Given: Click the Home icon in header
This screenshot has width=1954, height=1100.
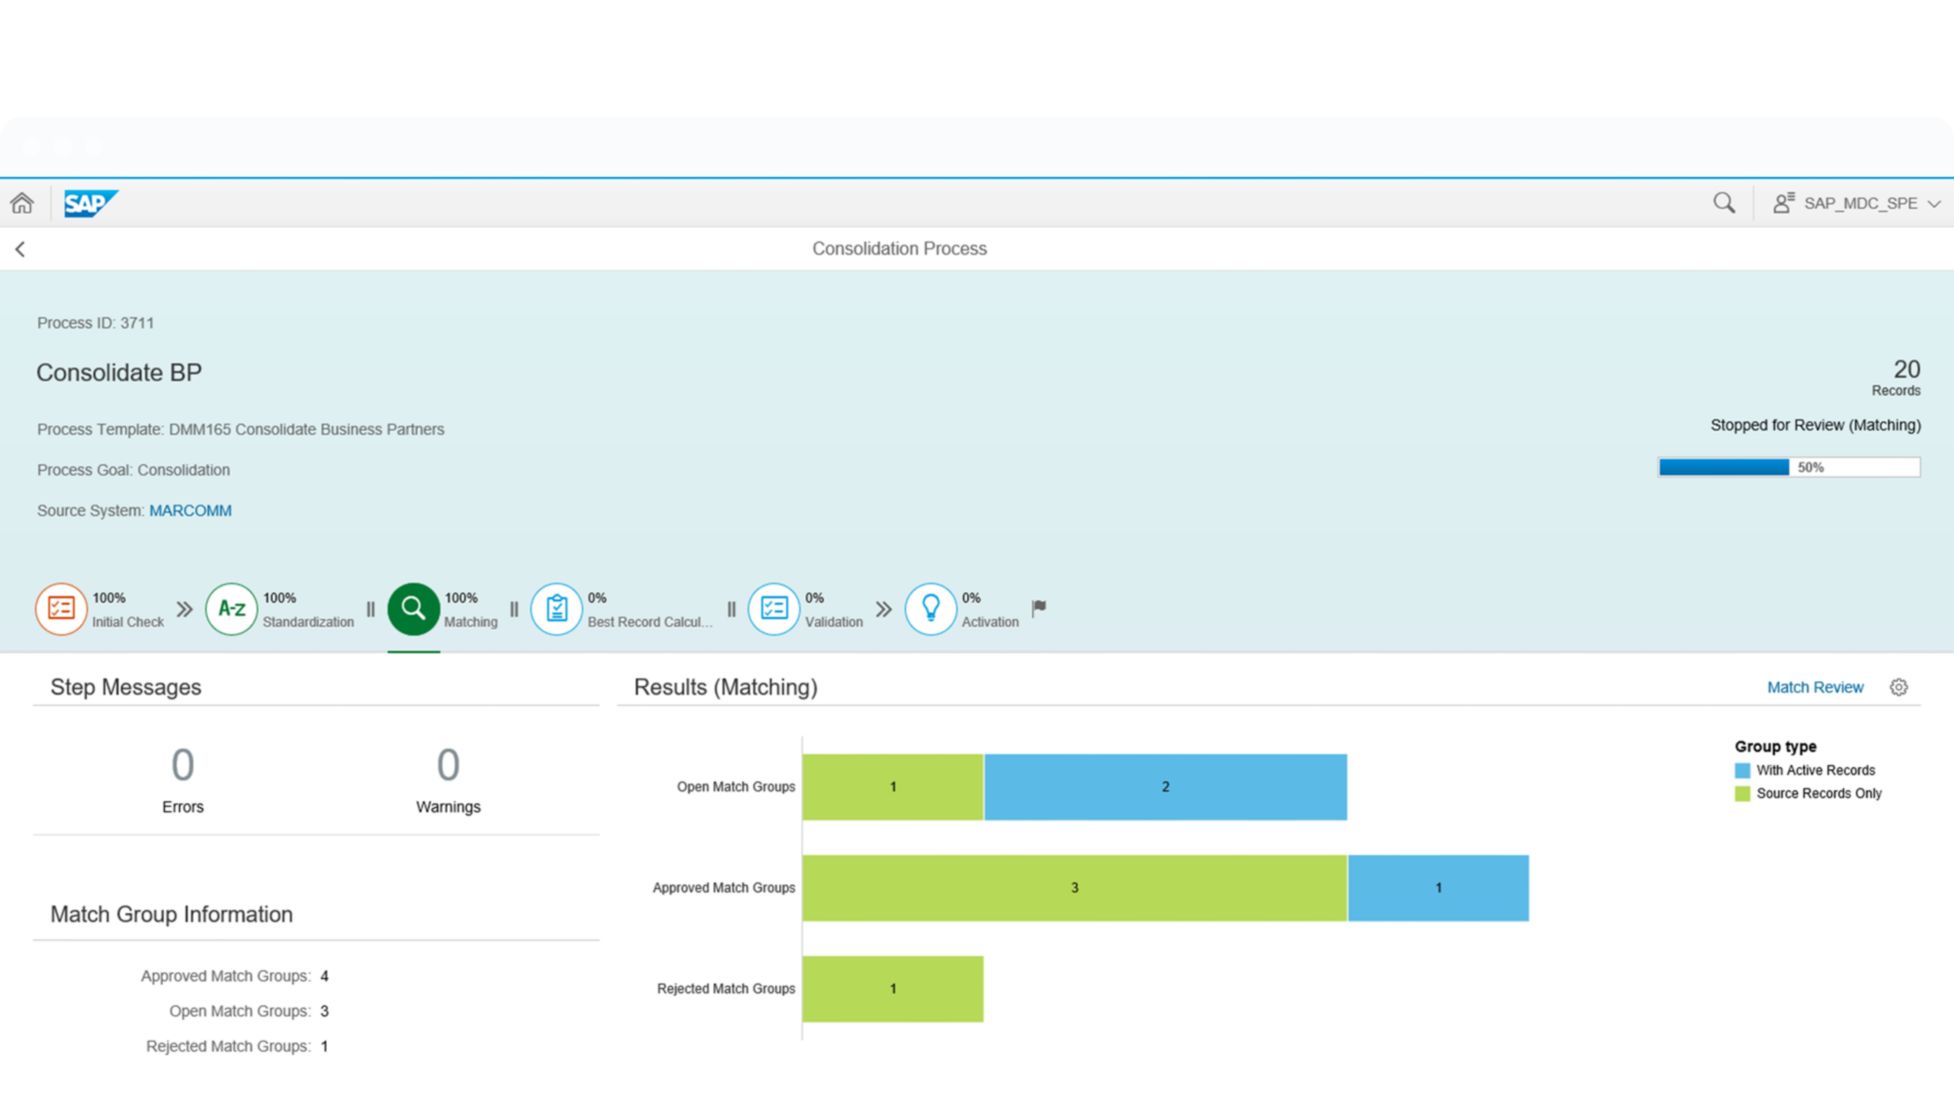Looking at the screenshot, I should (x=22, y=203).
